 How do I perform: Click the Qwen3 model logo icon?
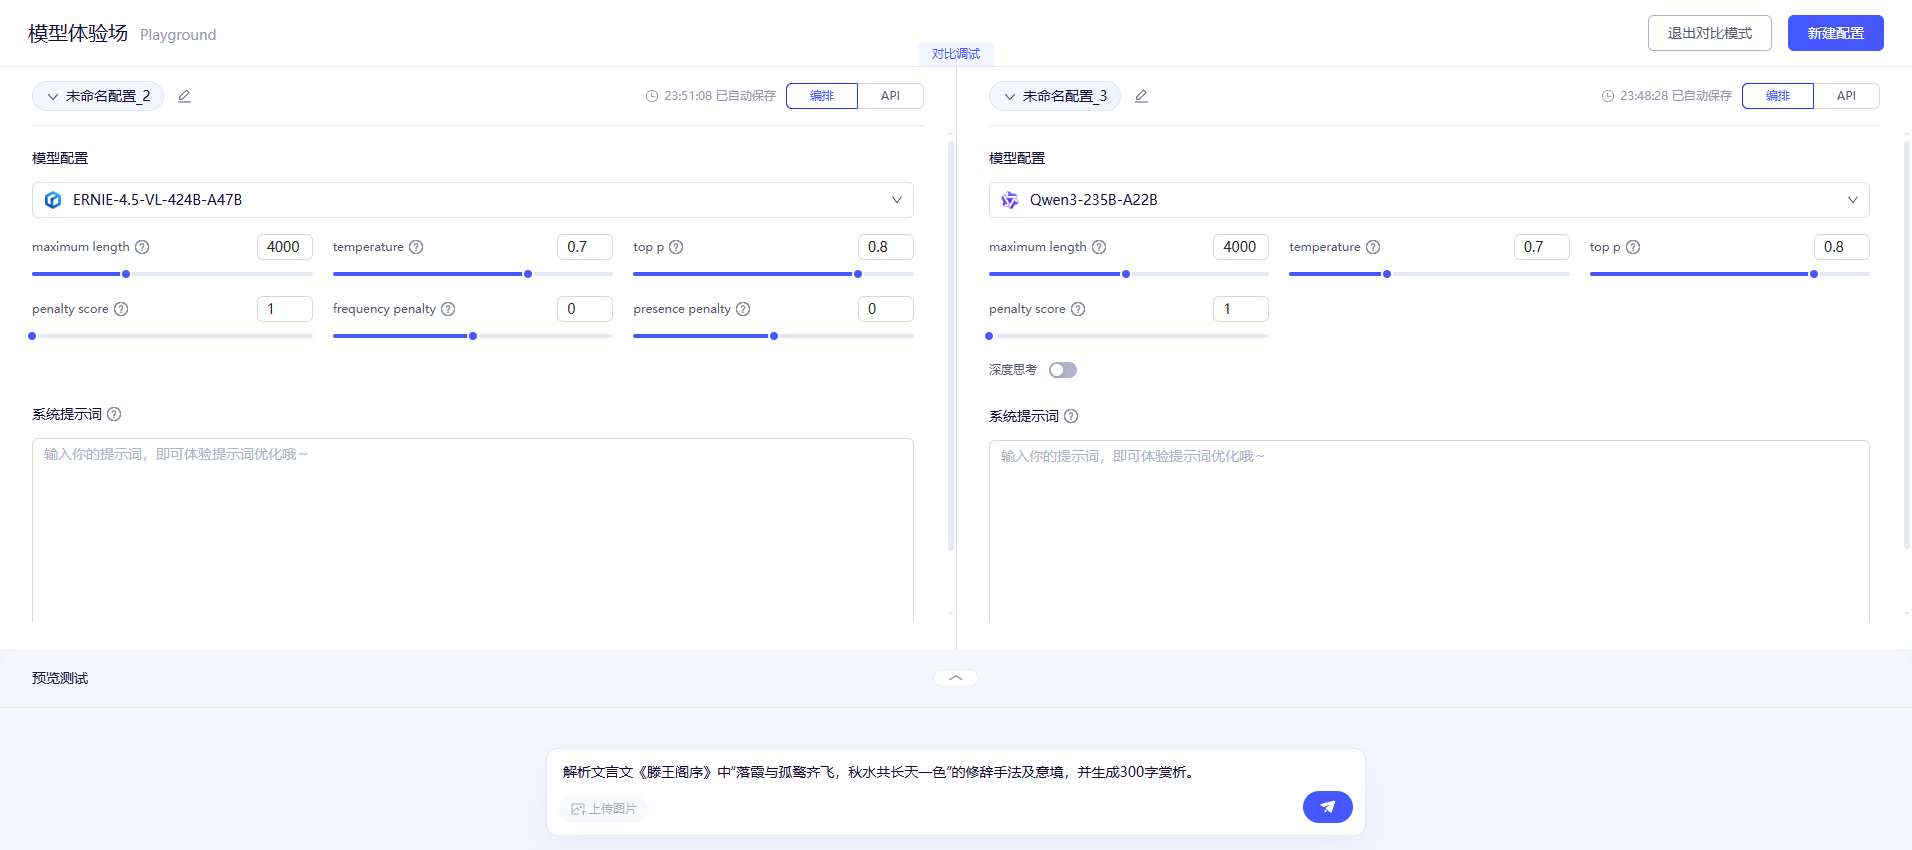[x=1010, y=200]
